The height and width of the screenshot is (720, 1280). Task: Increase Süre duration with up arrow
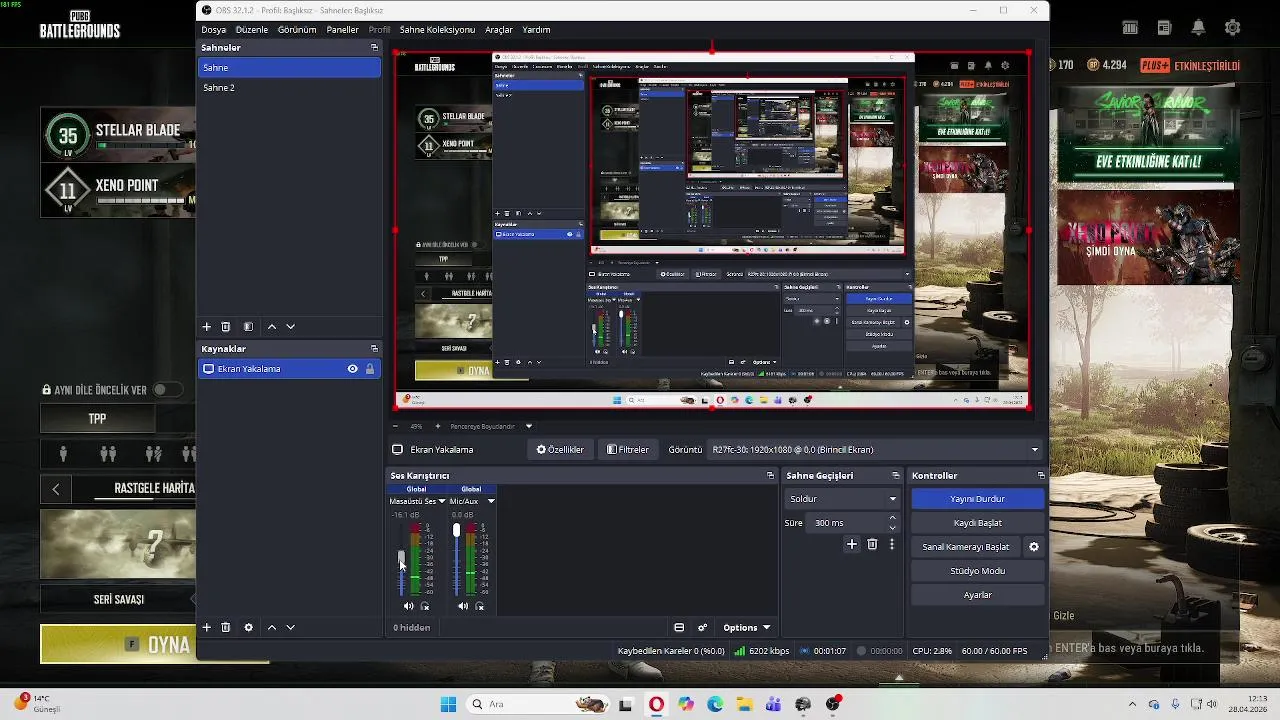(892, 518)
